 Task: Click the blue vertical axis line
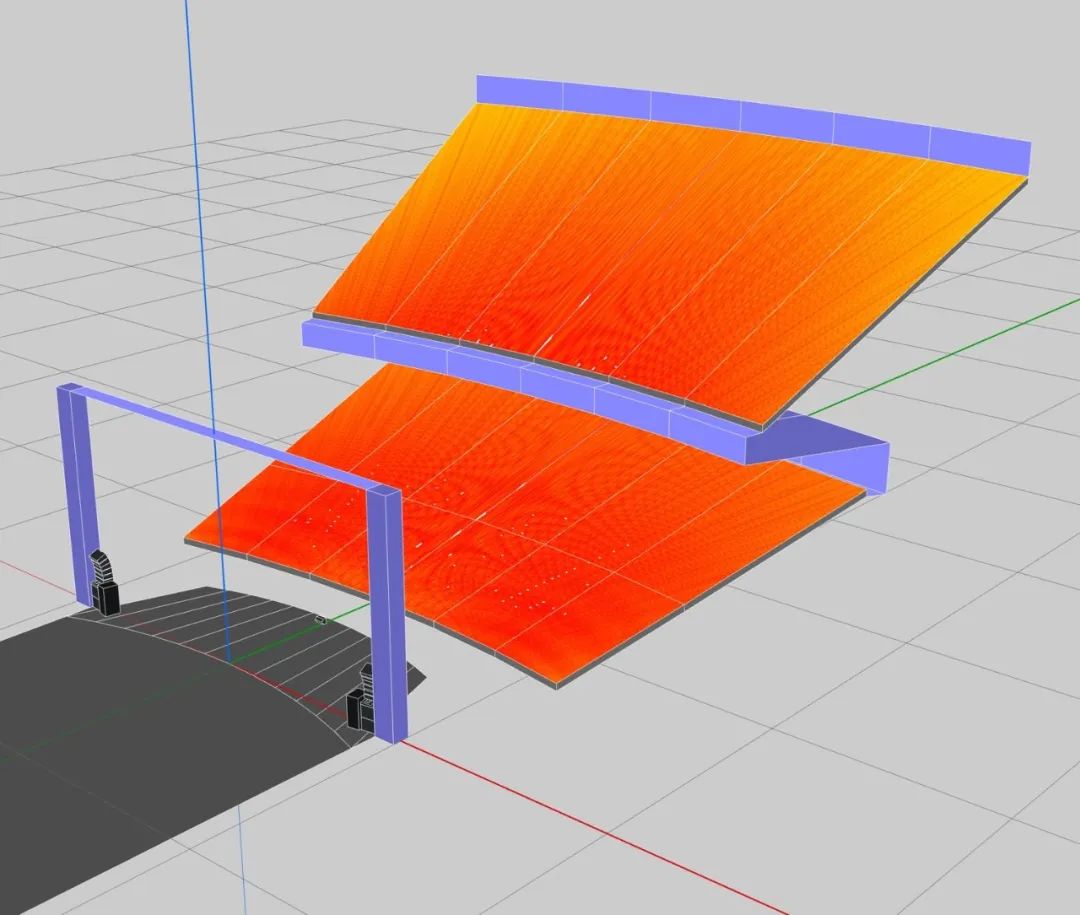click(195, 200)
